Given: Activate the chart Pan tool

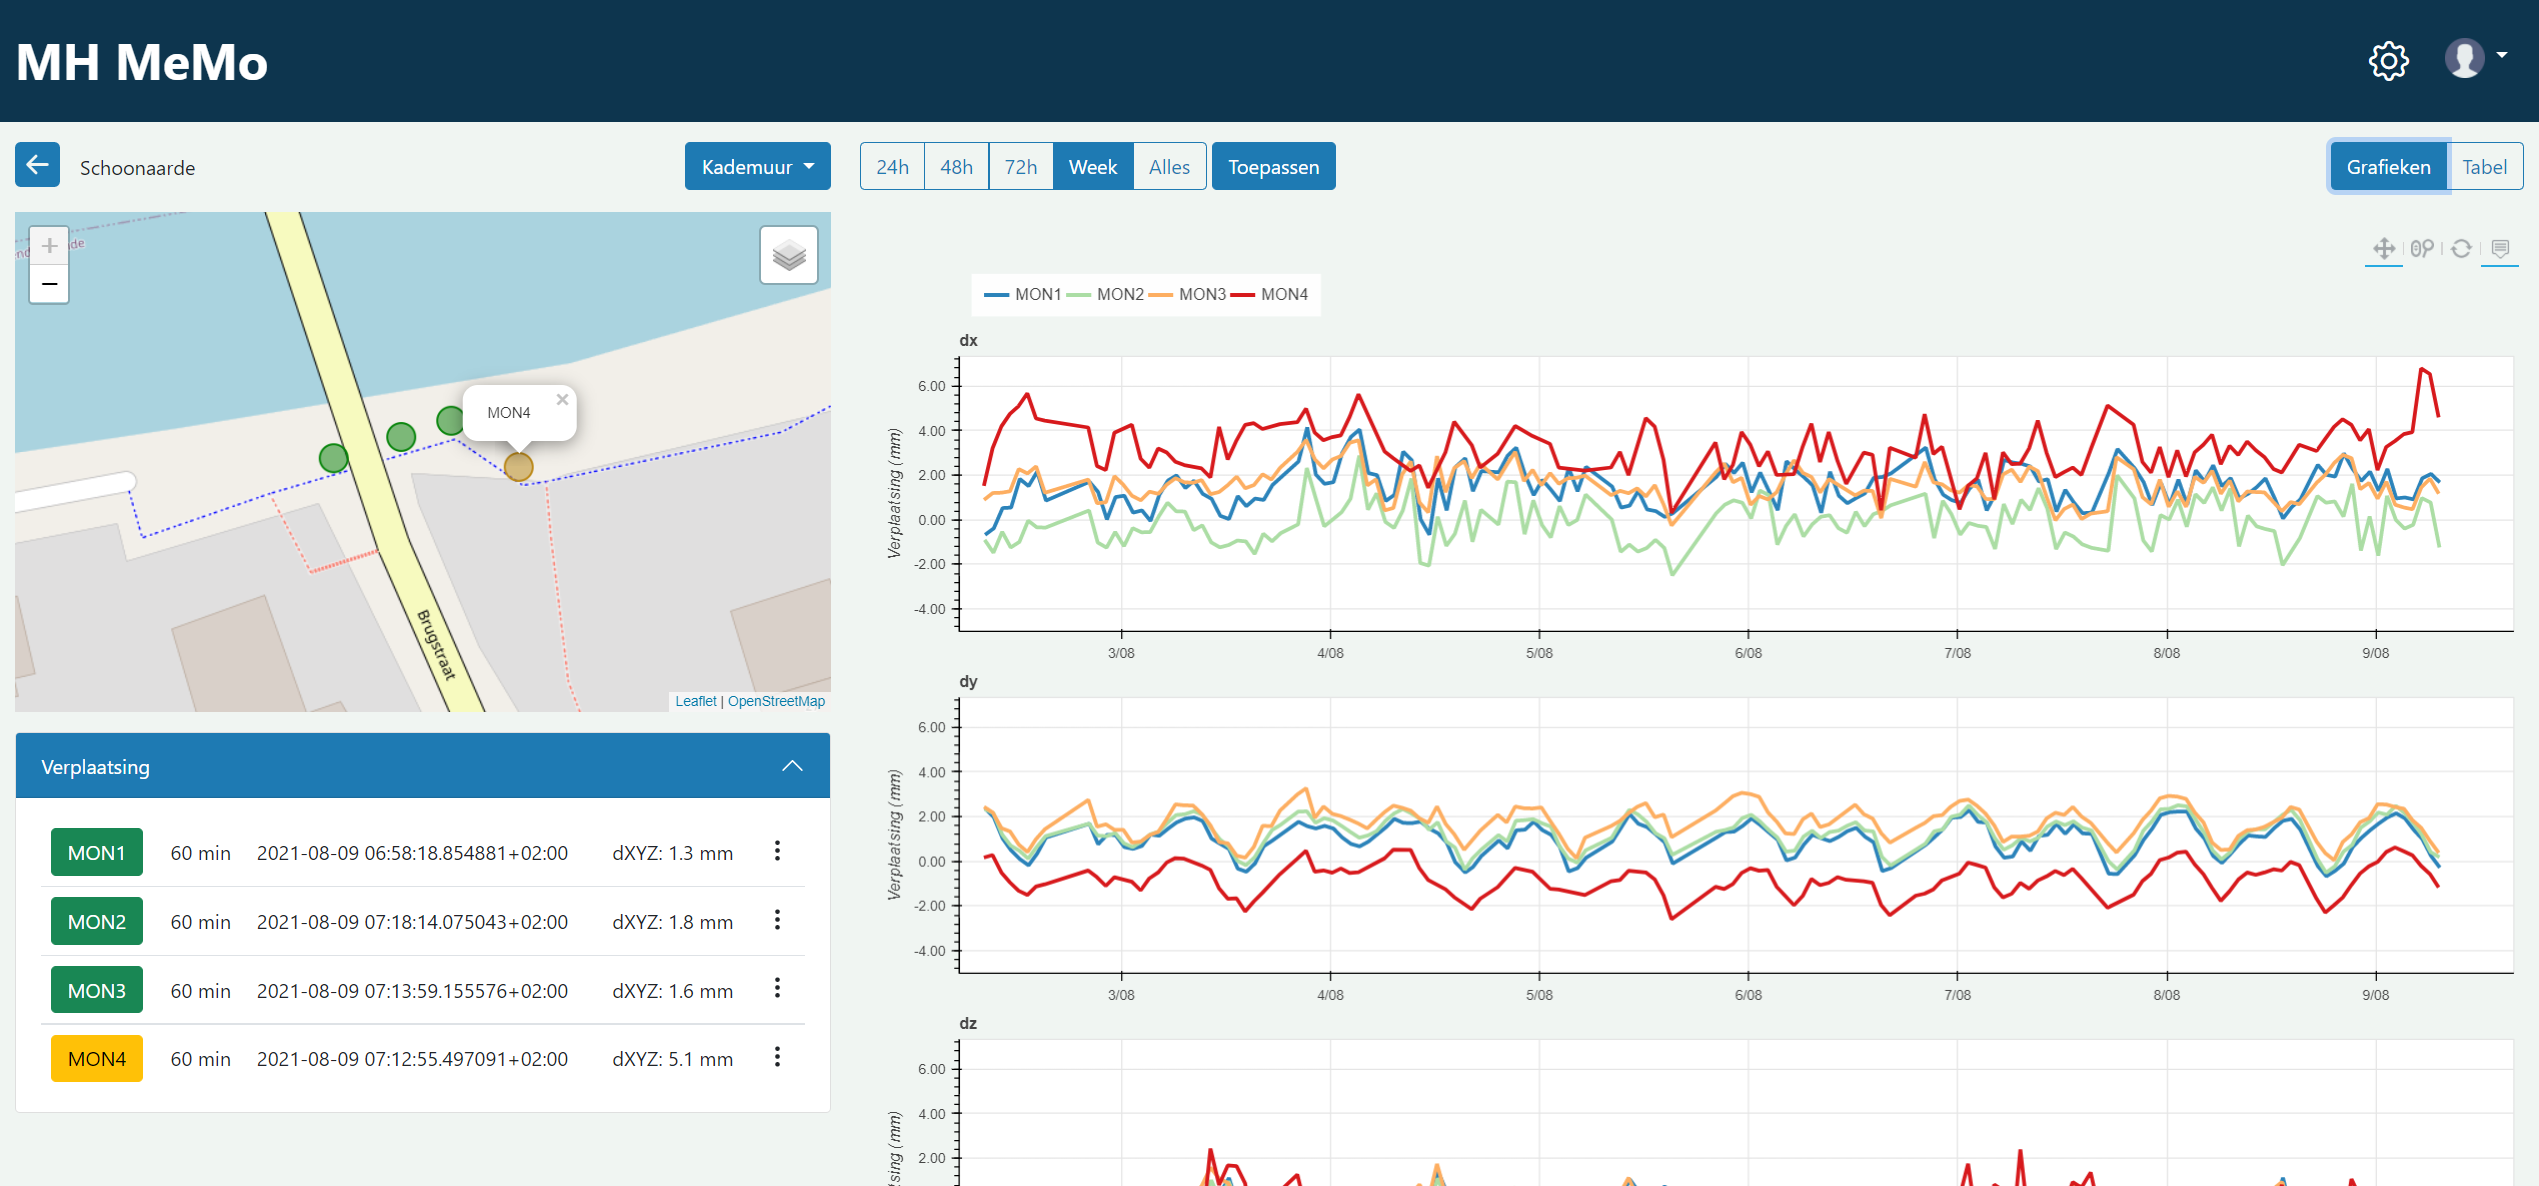Looking at the screenshot, I should [x=2383, y=248].
